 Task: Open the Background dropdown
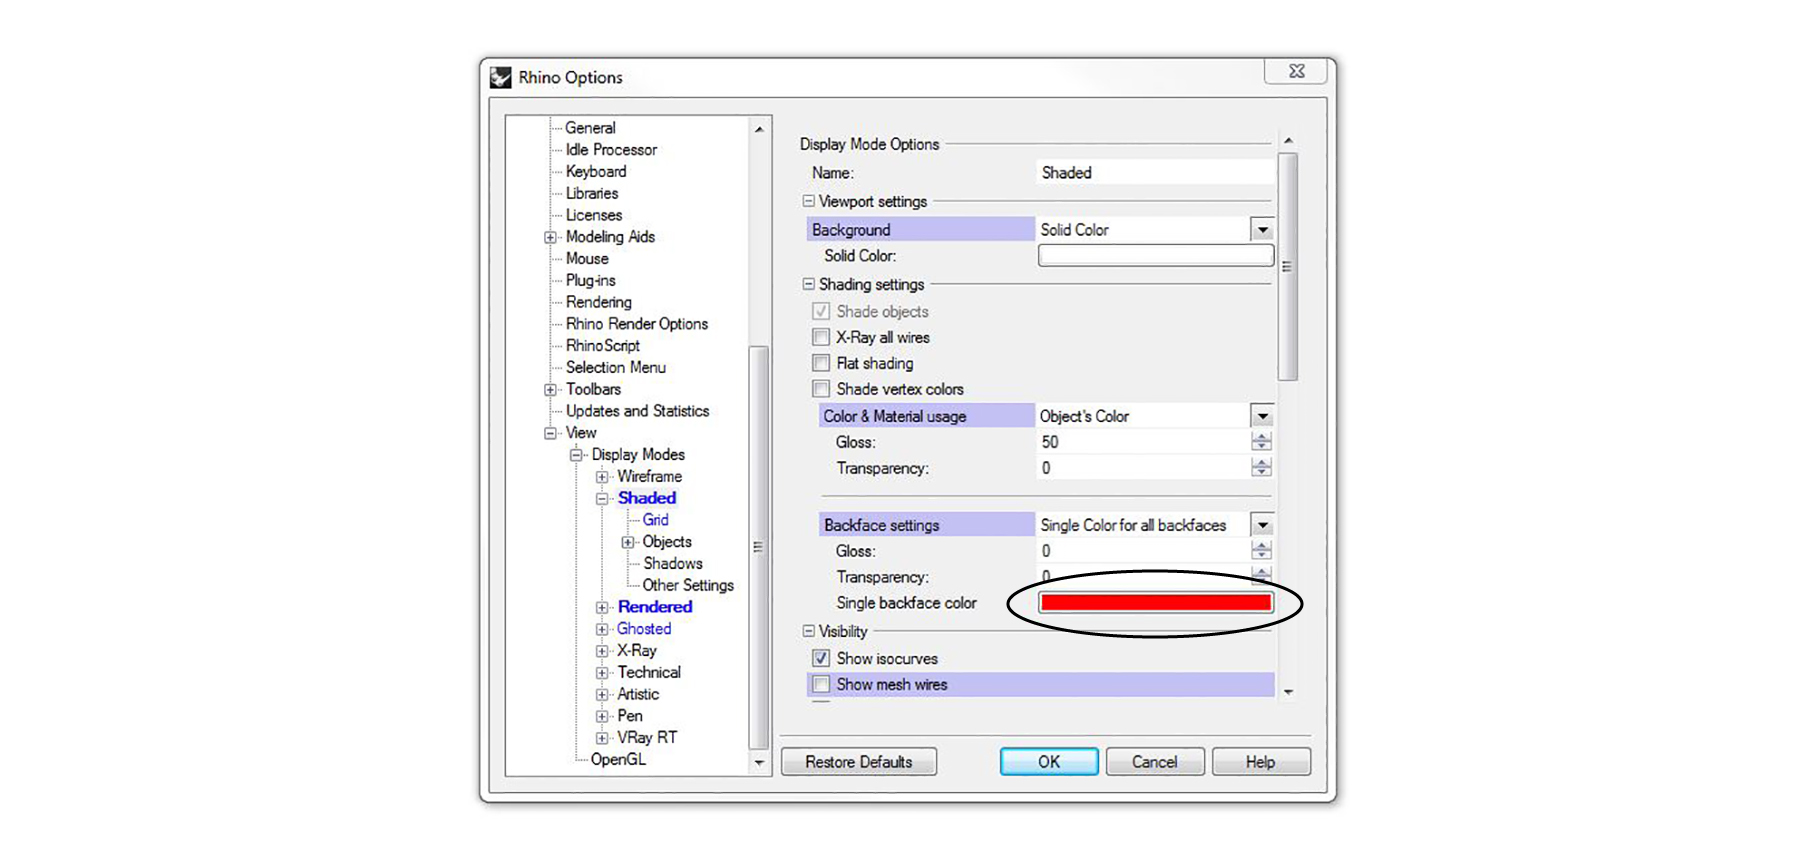coord(1262,230)
